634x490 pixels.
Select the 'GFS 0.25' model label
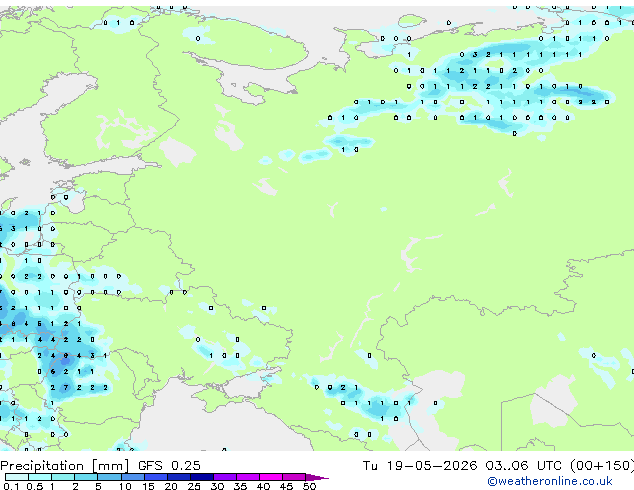(x=169, y=465)
